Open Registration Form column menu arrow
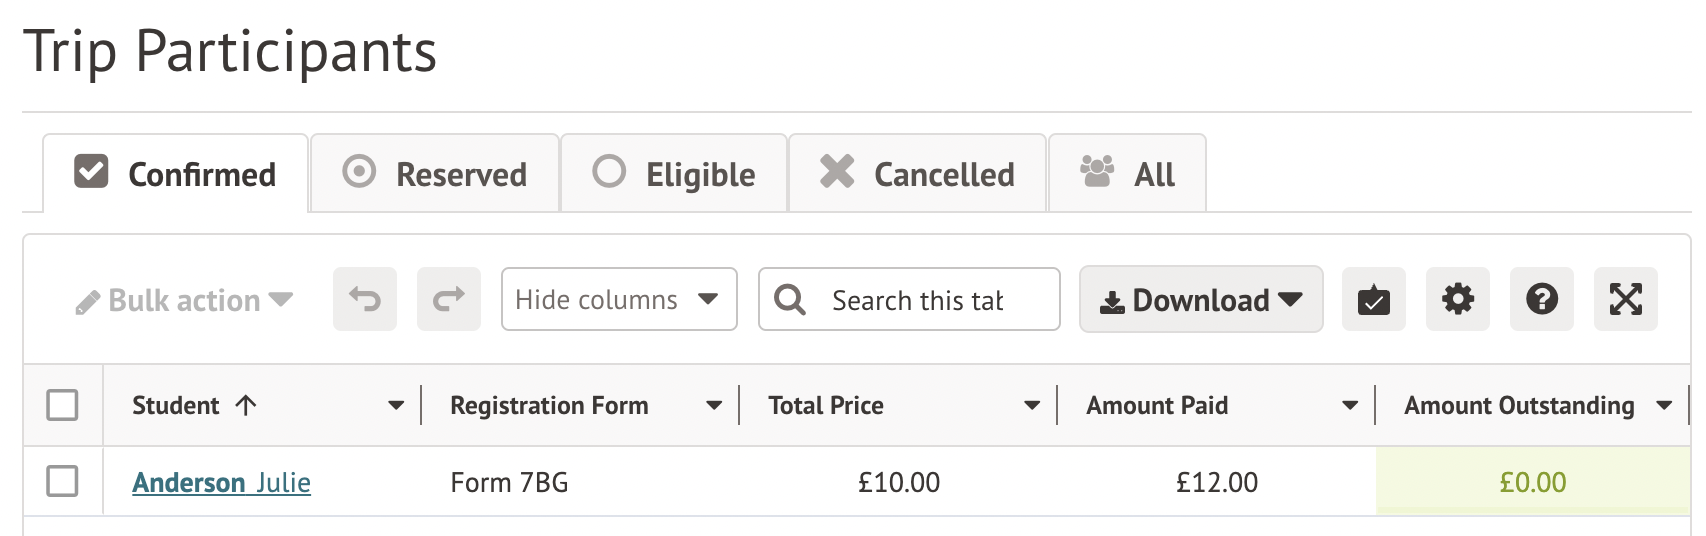 point(714,406)
